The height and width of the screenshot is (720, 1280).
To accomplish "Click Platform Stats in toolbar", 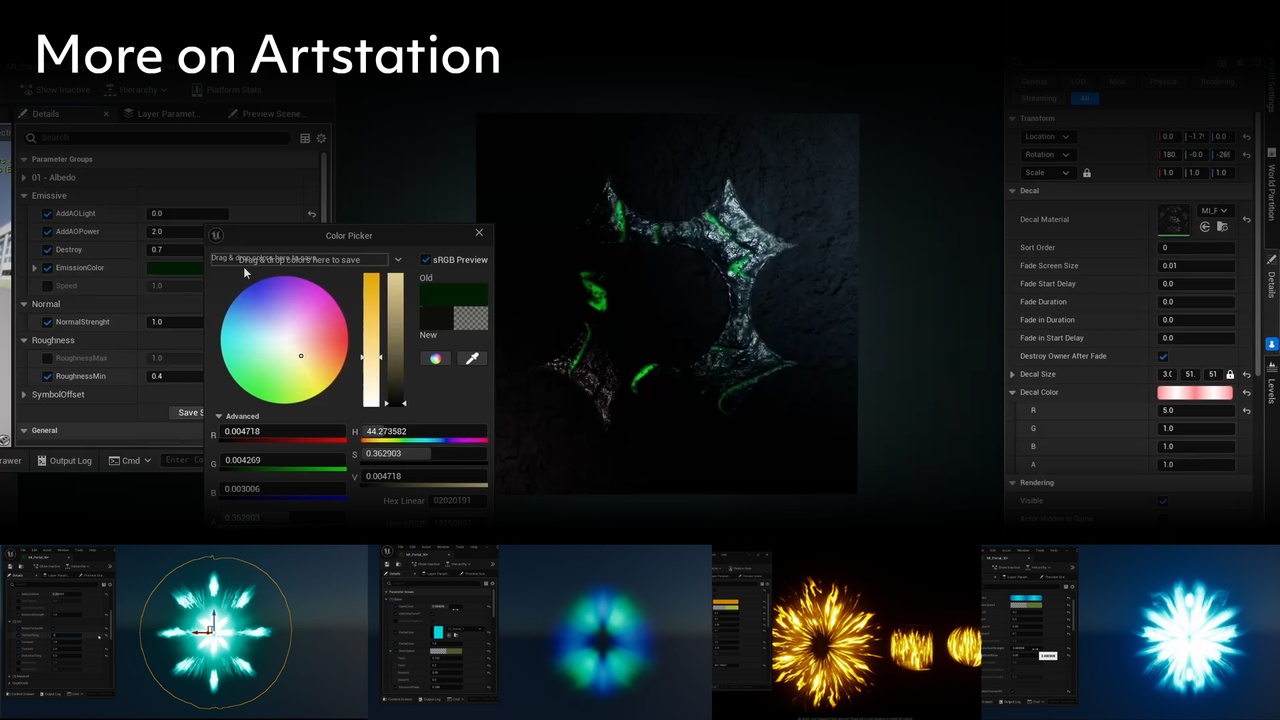I will 226,90.
